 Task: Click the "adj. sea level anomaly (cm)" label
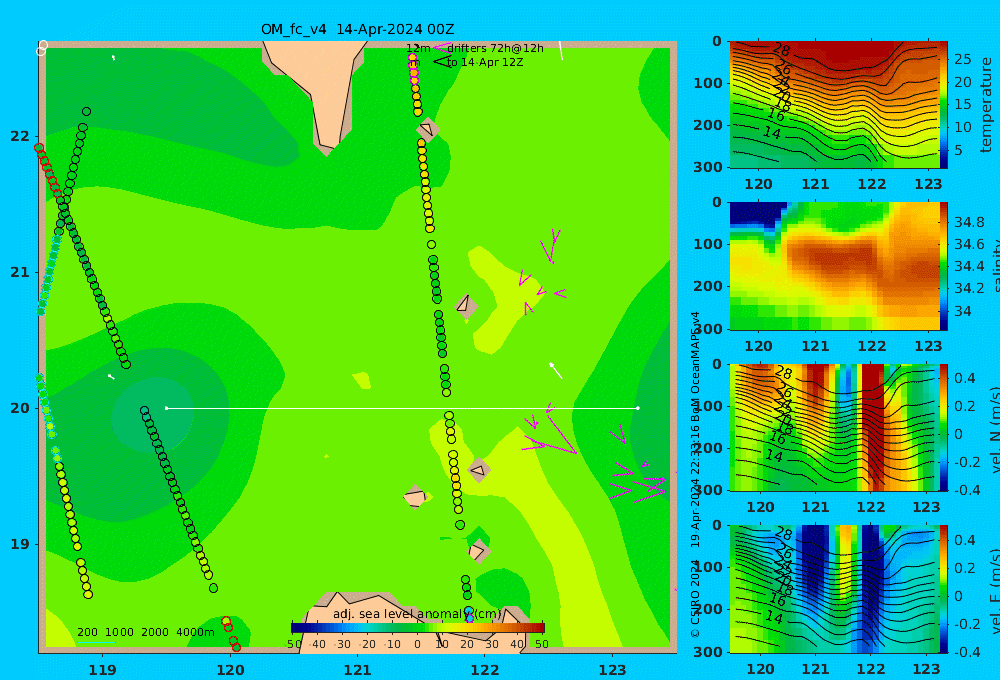416,614
